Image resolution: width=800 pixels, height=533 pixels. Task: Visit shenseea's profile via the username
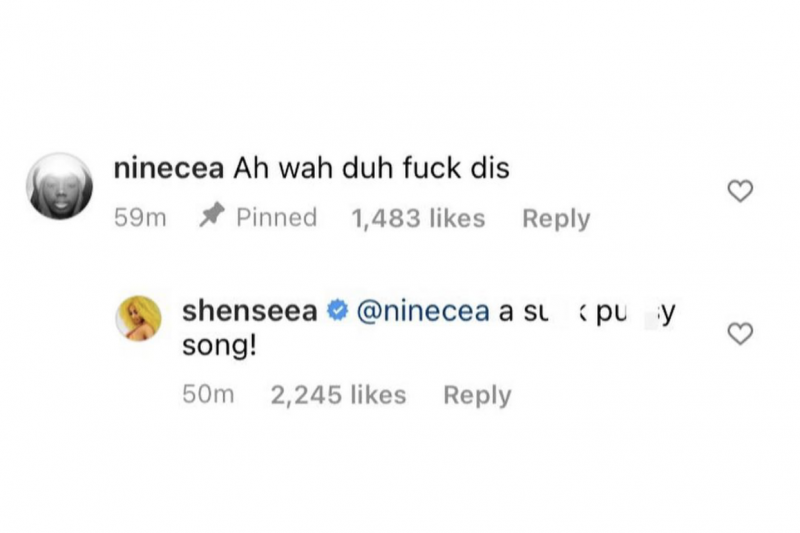tap(250, 312)
